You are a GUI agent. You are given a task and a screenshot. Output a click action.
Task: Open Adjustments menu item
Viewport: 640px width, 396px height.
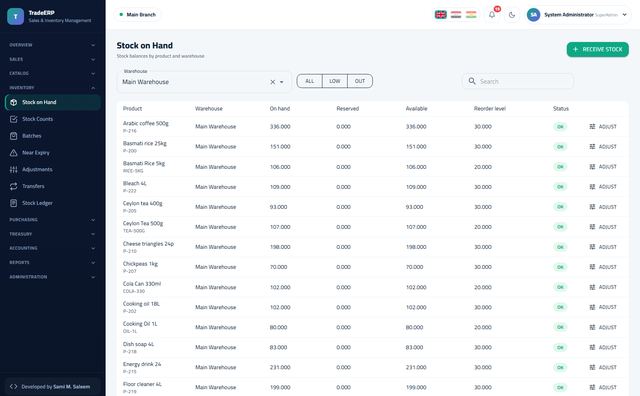point(53,169)
